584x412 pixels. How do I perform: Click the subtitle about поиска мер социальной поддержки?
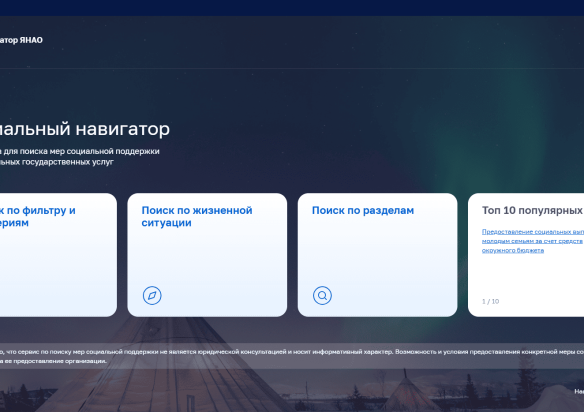click(x=80, y=156)
